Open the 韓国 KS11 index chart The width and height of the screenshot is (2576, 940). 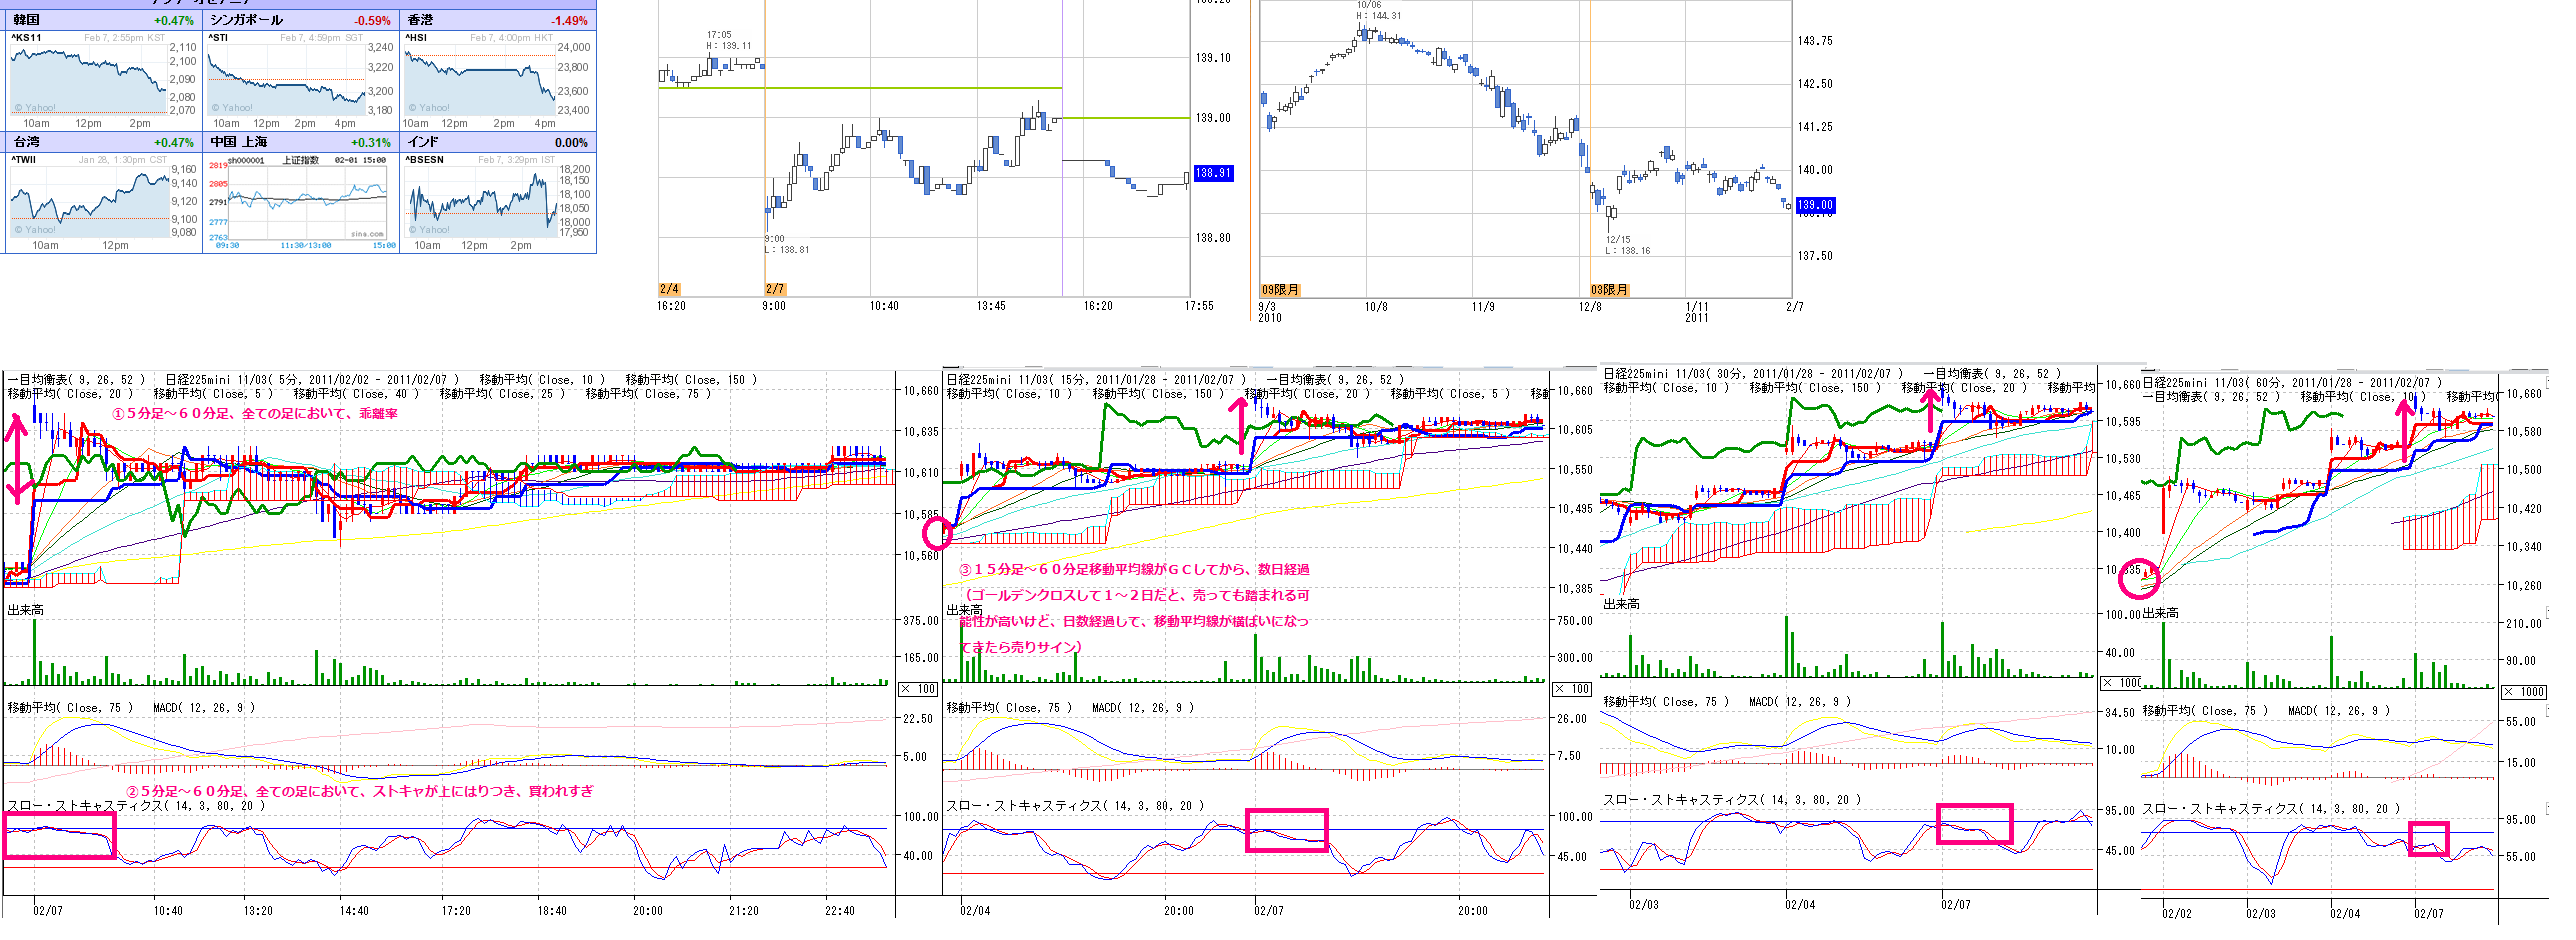[x=90, y=80]
